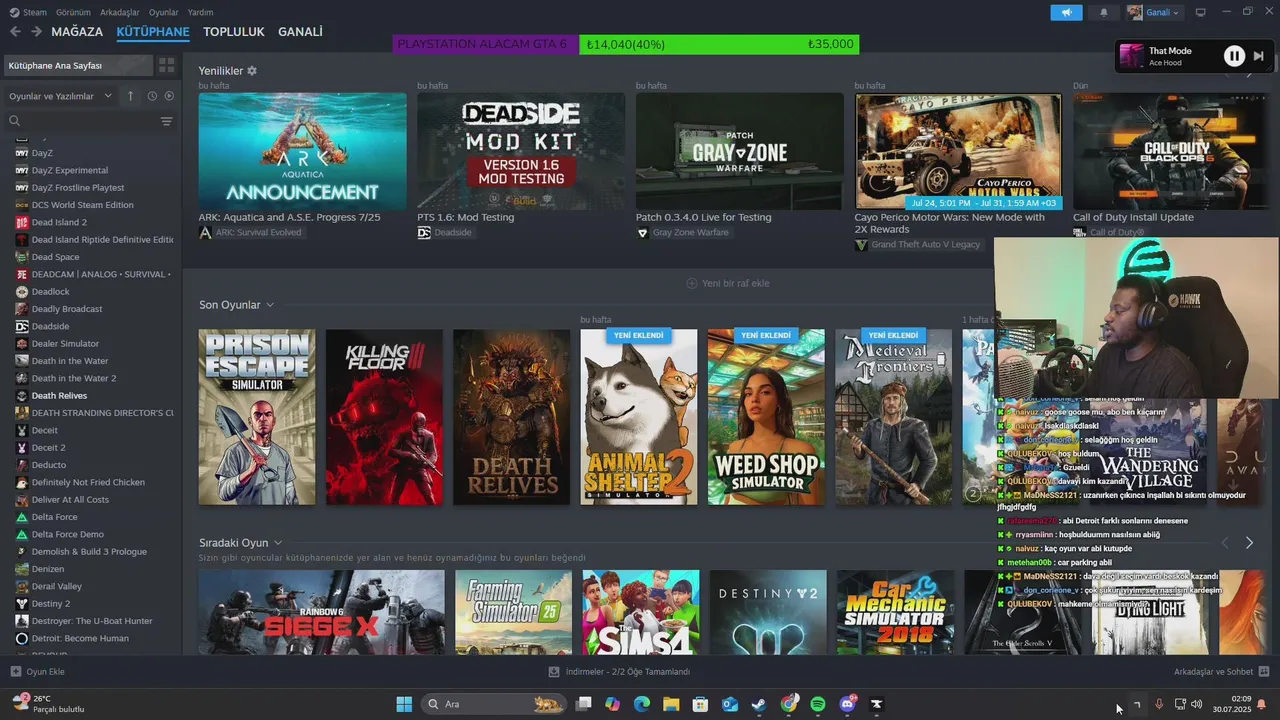The height and width of the screenshot is (720, 1280).
Task: Click the clock recent-activity filter icon
Action: [x=152, y=96]
